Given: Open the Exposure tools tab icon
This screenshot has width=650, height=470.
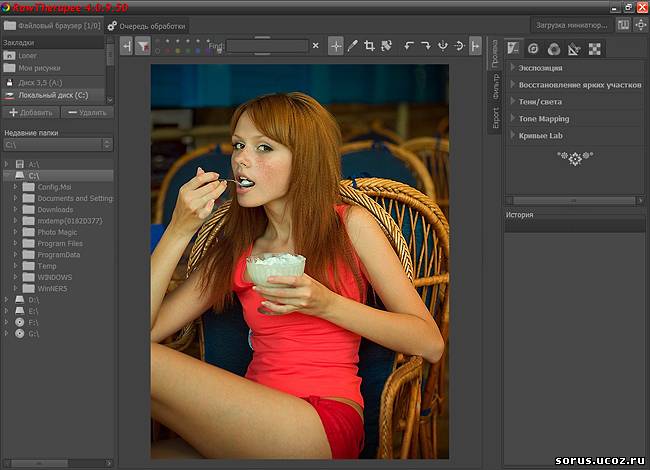Looking at the screenshot, I should pyautogui.click(x=514, y=47).
